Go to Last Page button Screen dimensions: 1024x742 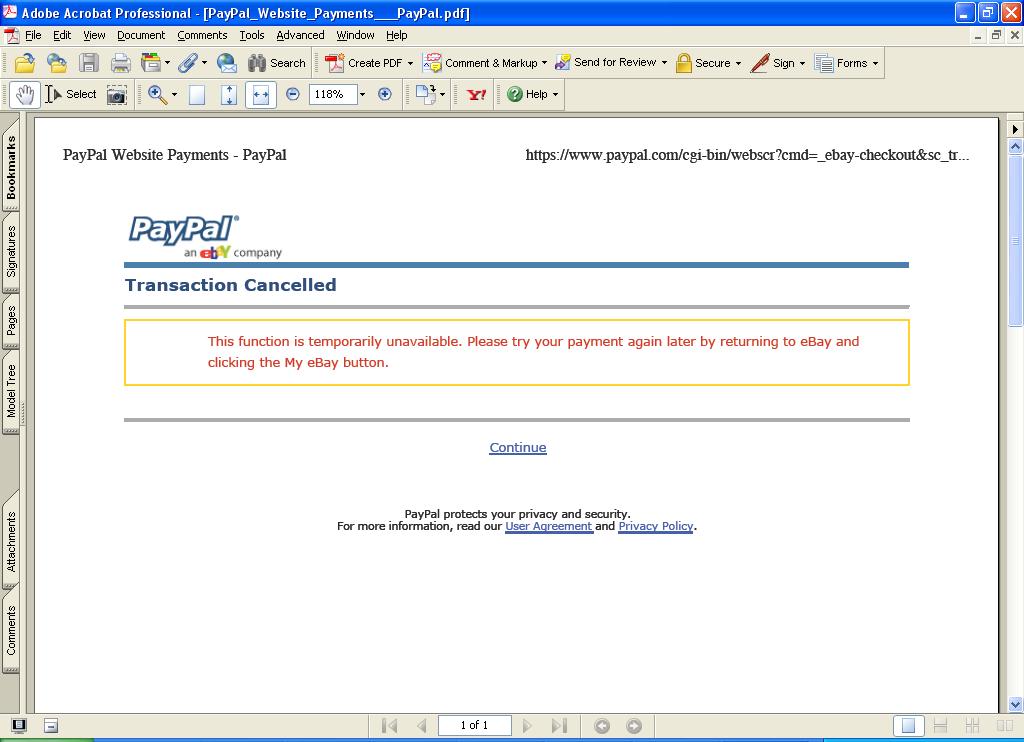click(x=559, y=726)
